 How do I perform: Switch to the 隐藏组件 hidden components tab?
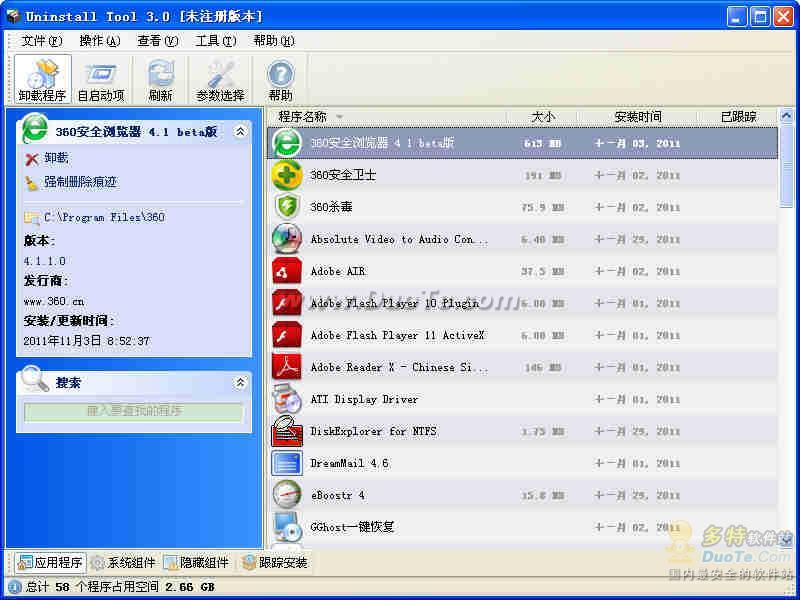[196, 562]
